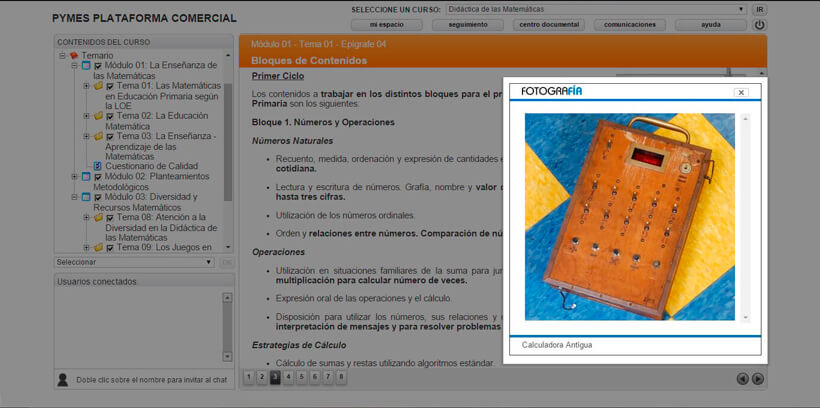Toggle the Módulo 01 checkbox
Viewport: 820px width, 408px height.
point(98,66)
